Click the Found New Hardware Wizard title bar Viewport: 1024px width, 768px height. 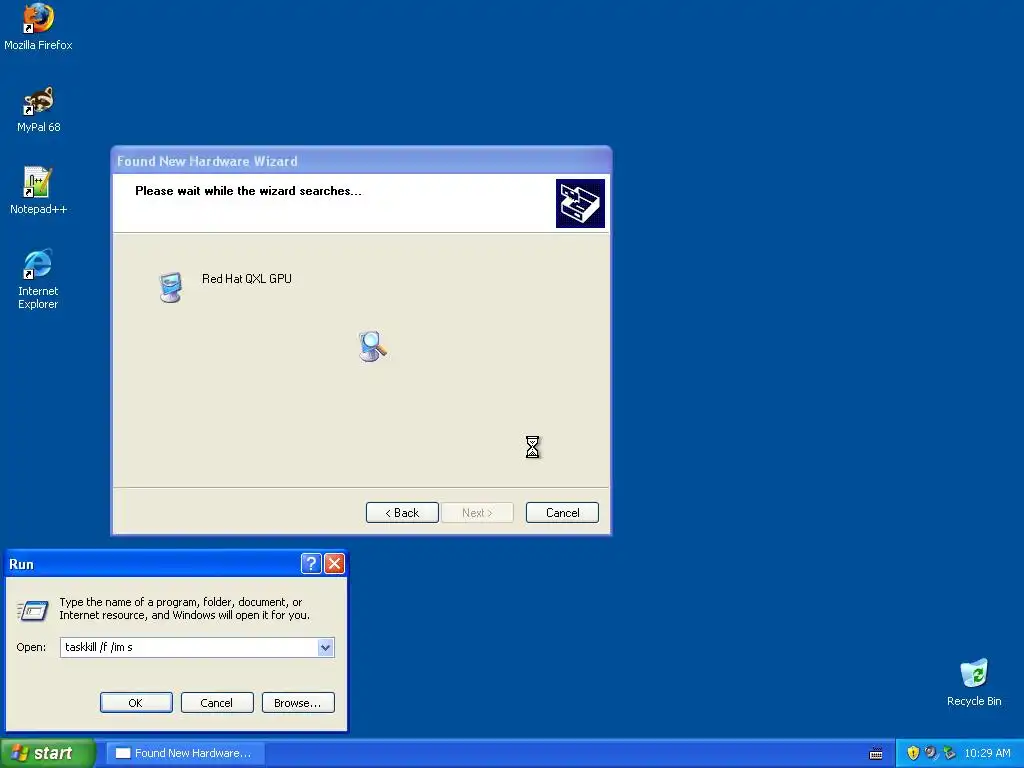pyautogui.click(x=361, y=161)
